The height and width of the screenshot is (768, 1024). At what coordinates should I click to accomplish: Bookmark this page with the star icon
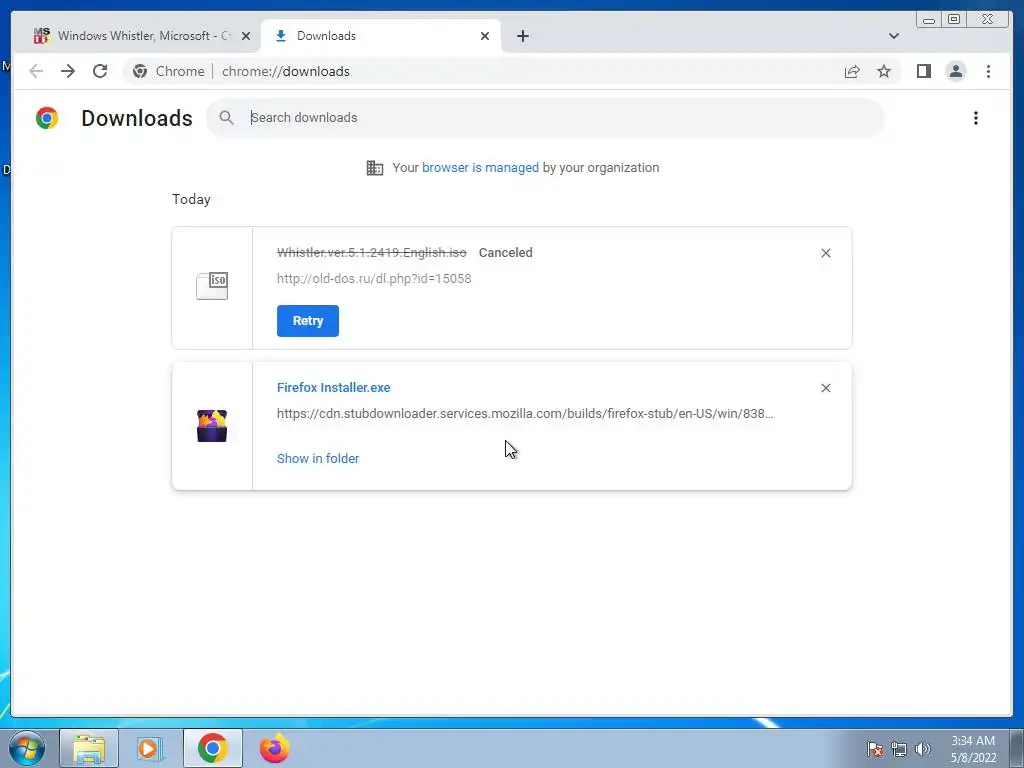884,71
